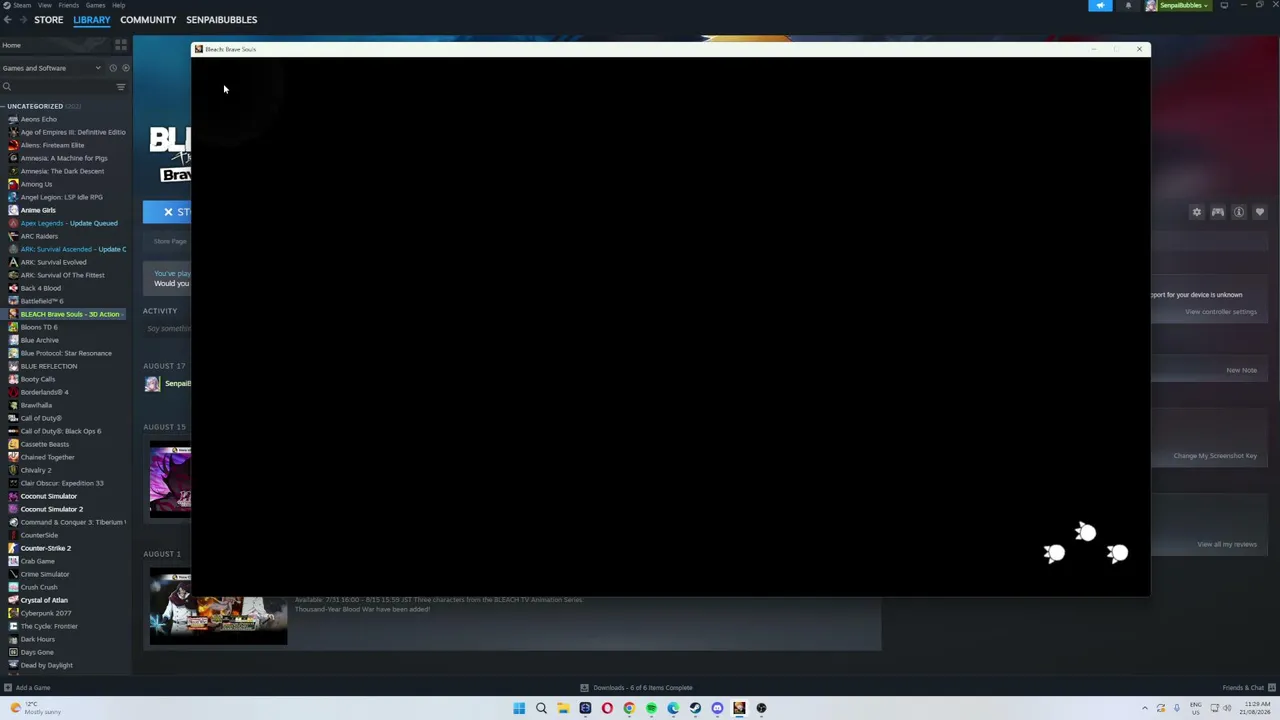Open the Help menu in Steam
Screen dimensions: 1280x720
[x=118, y=5]
